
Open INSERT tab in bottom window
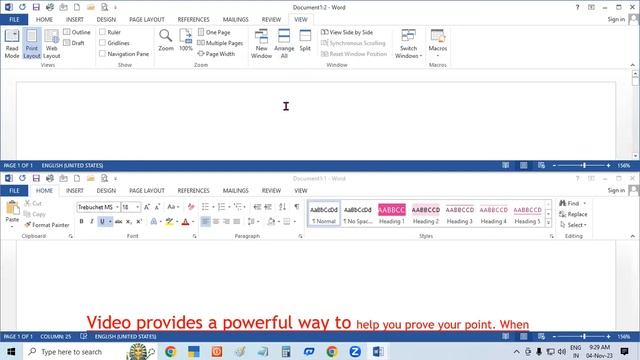pyautogui.click(x=75, y=191)
